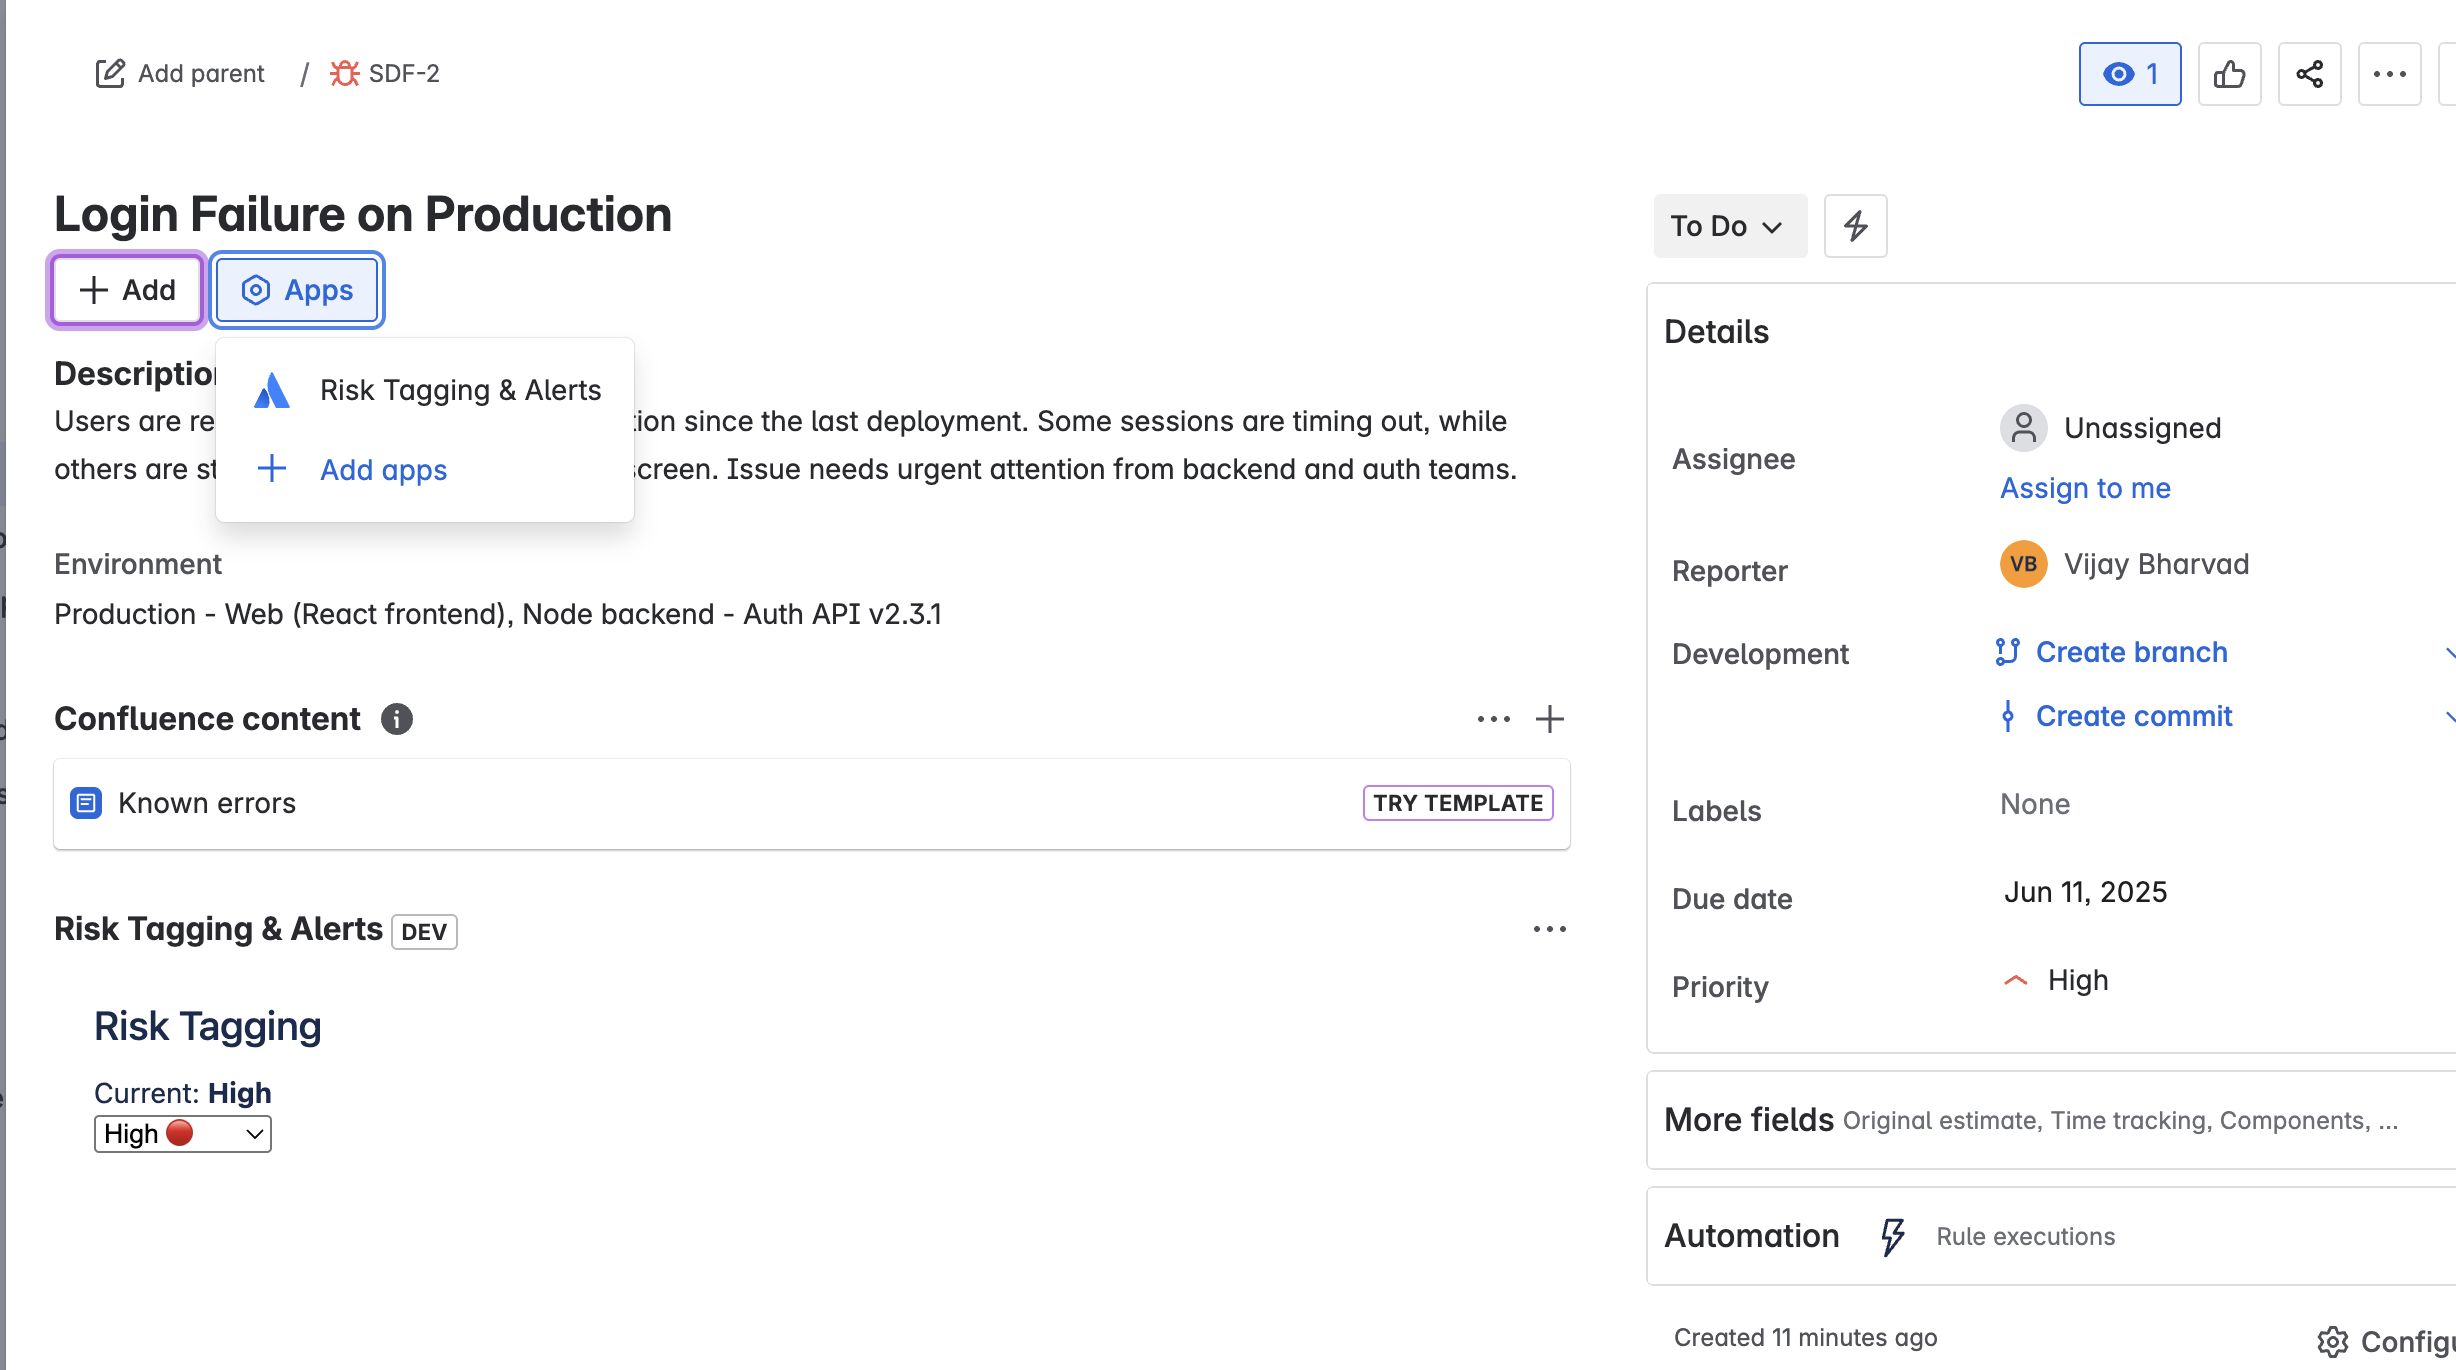Toggle the Apps menu button
This screenshot has height=1370, width=2456.
(297, 290)
